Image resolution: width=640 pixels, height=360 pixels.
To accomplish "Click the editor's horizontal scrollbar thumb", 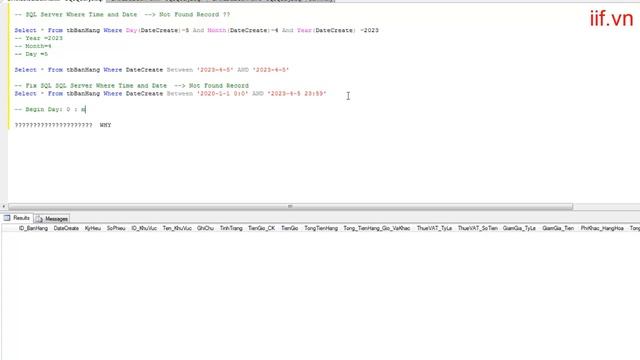I will click(x=290, y=207).
